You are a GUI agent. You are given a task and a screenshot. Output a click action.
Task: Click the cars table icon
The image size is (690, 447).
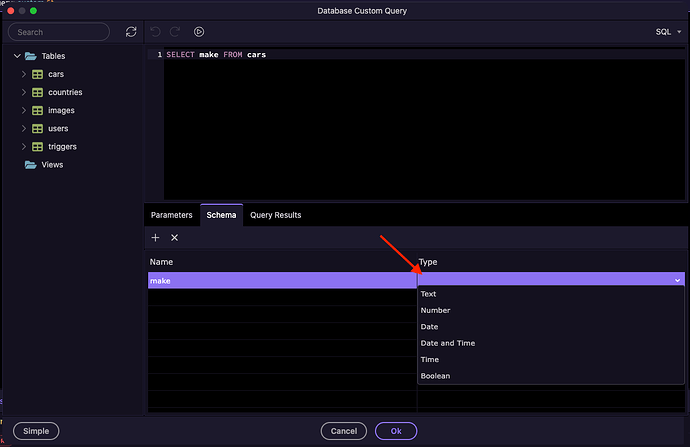pos(37,74)
